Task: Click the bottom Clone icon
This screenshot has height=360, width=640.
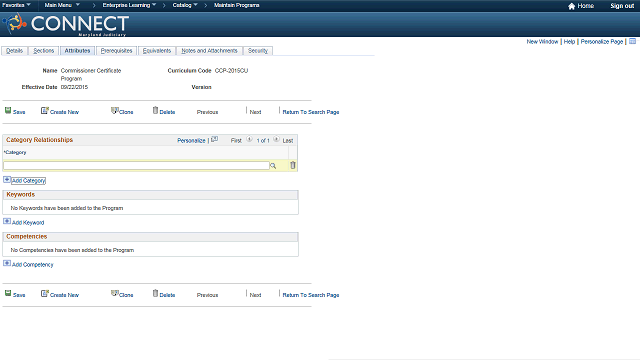Action: [x=115, y=293]
